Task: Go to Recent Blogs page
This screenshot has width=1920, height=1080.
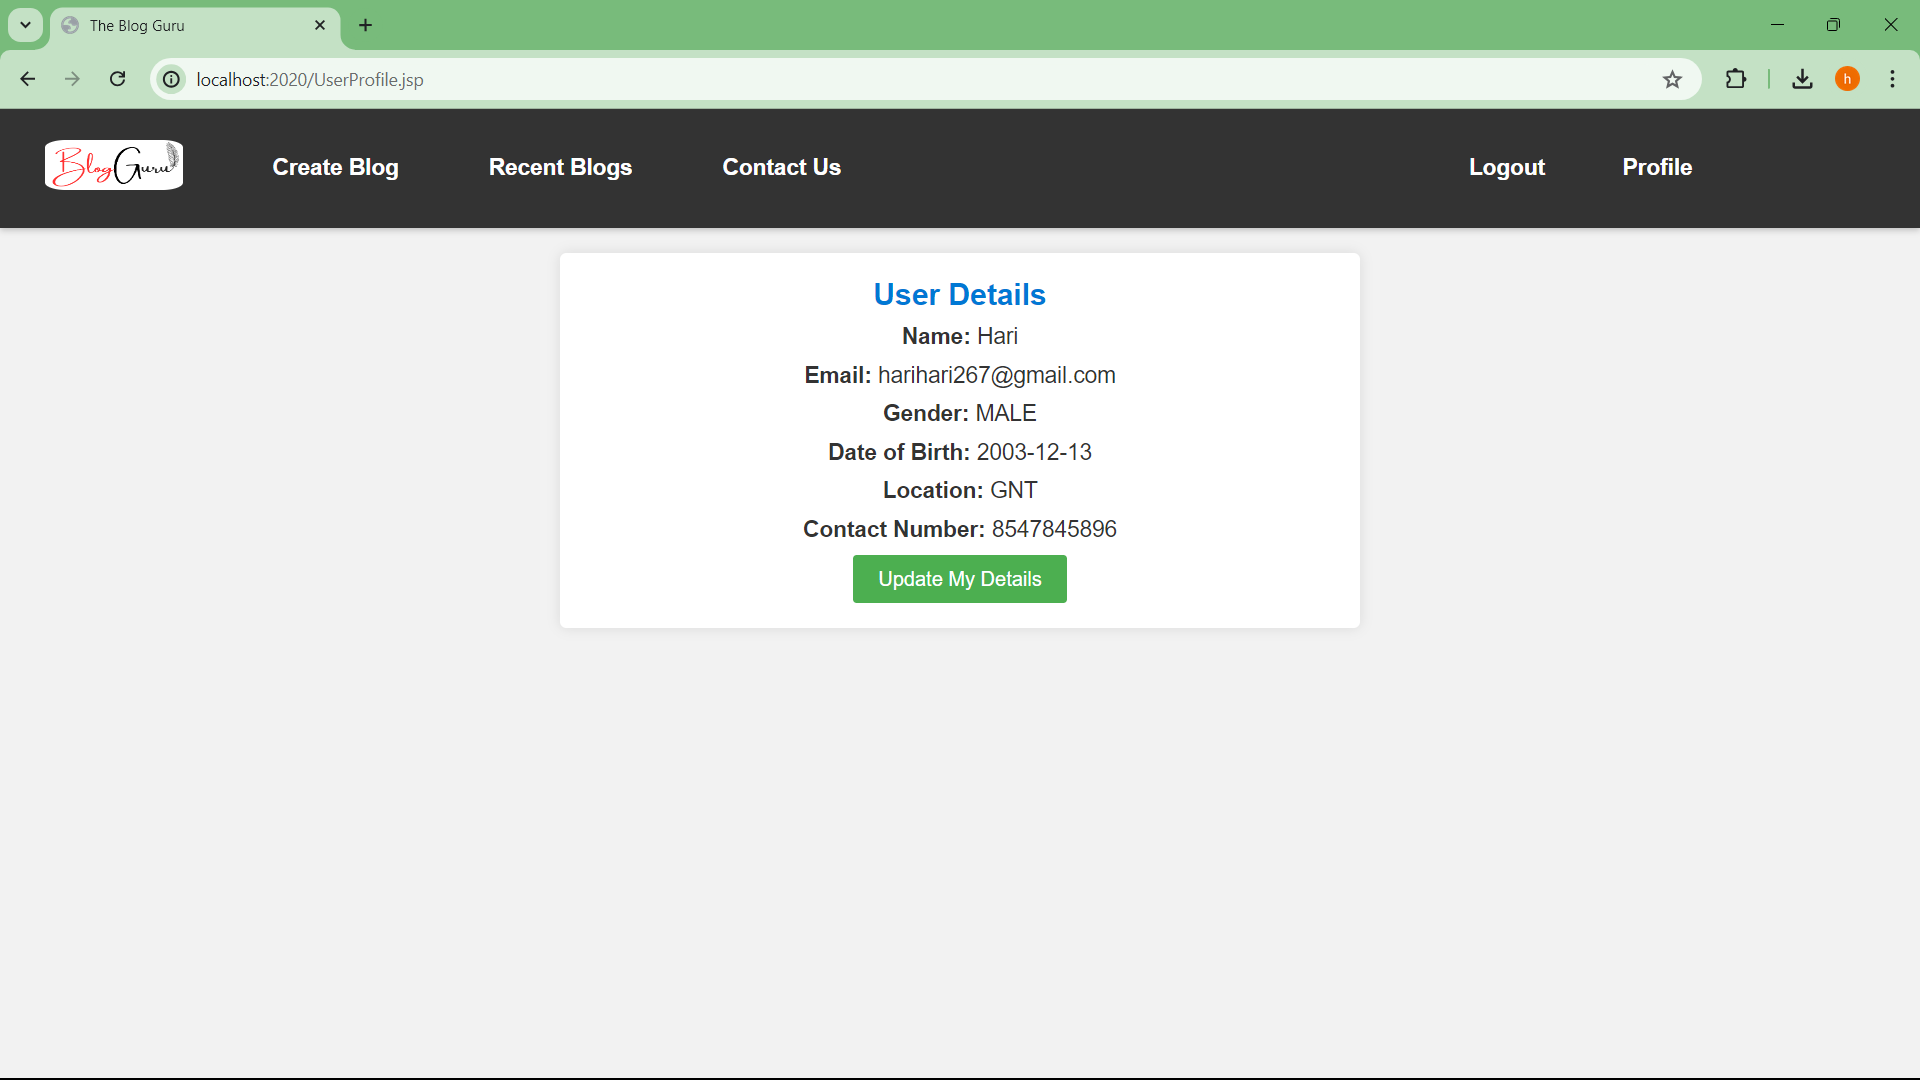Action: pyautogui.click(x=560, y=167)
